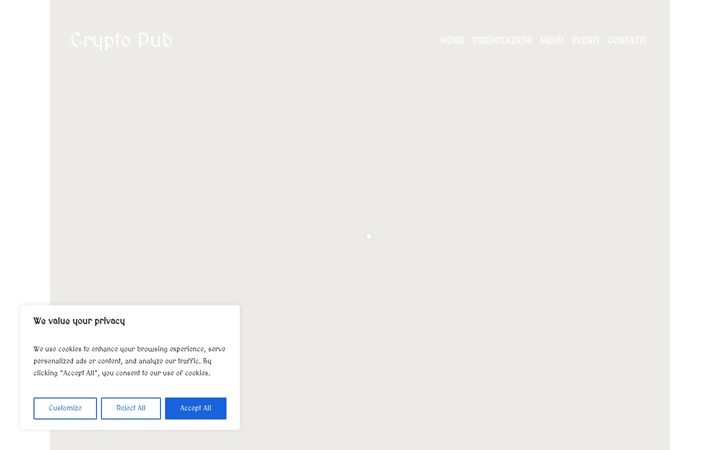Click the Customize cookie button
This screenshot has height=450, width=720.
(x=65, y=408)
